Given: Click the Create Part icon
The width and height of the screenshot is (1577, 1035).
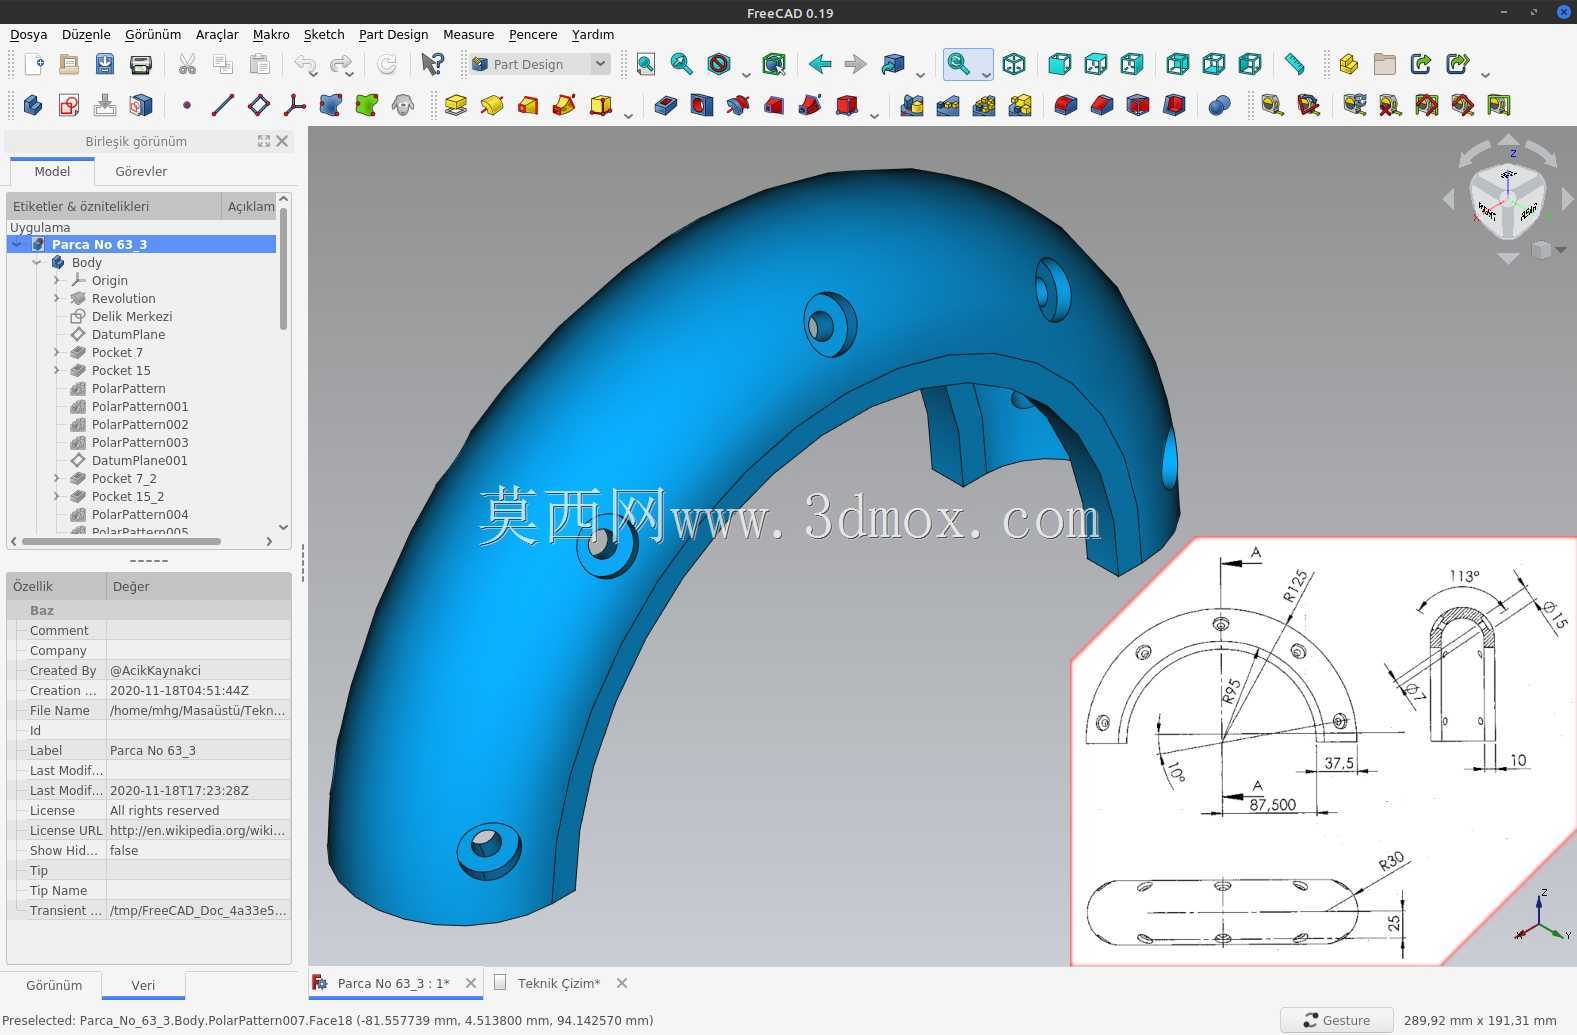Looking at the screenshot, I should [x=1348, y=64].
